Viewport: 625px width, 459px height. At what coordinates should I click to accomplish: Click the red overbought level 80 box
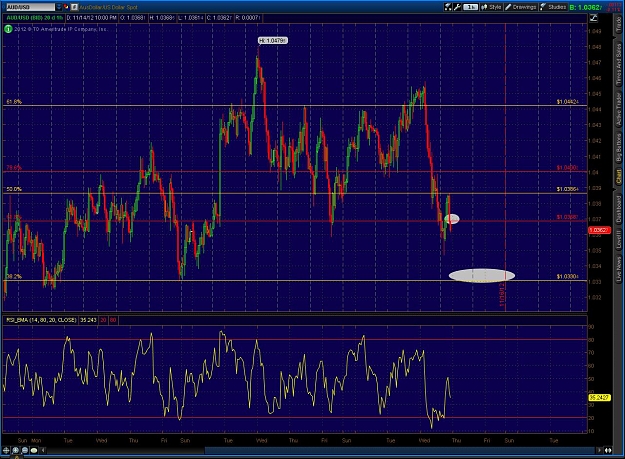click(x=113, y=320)
